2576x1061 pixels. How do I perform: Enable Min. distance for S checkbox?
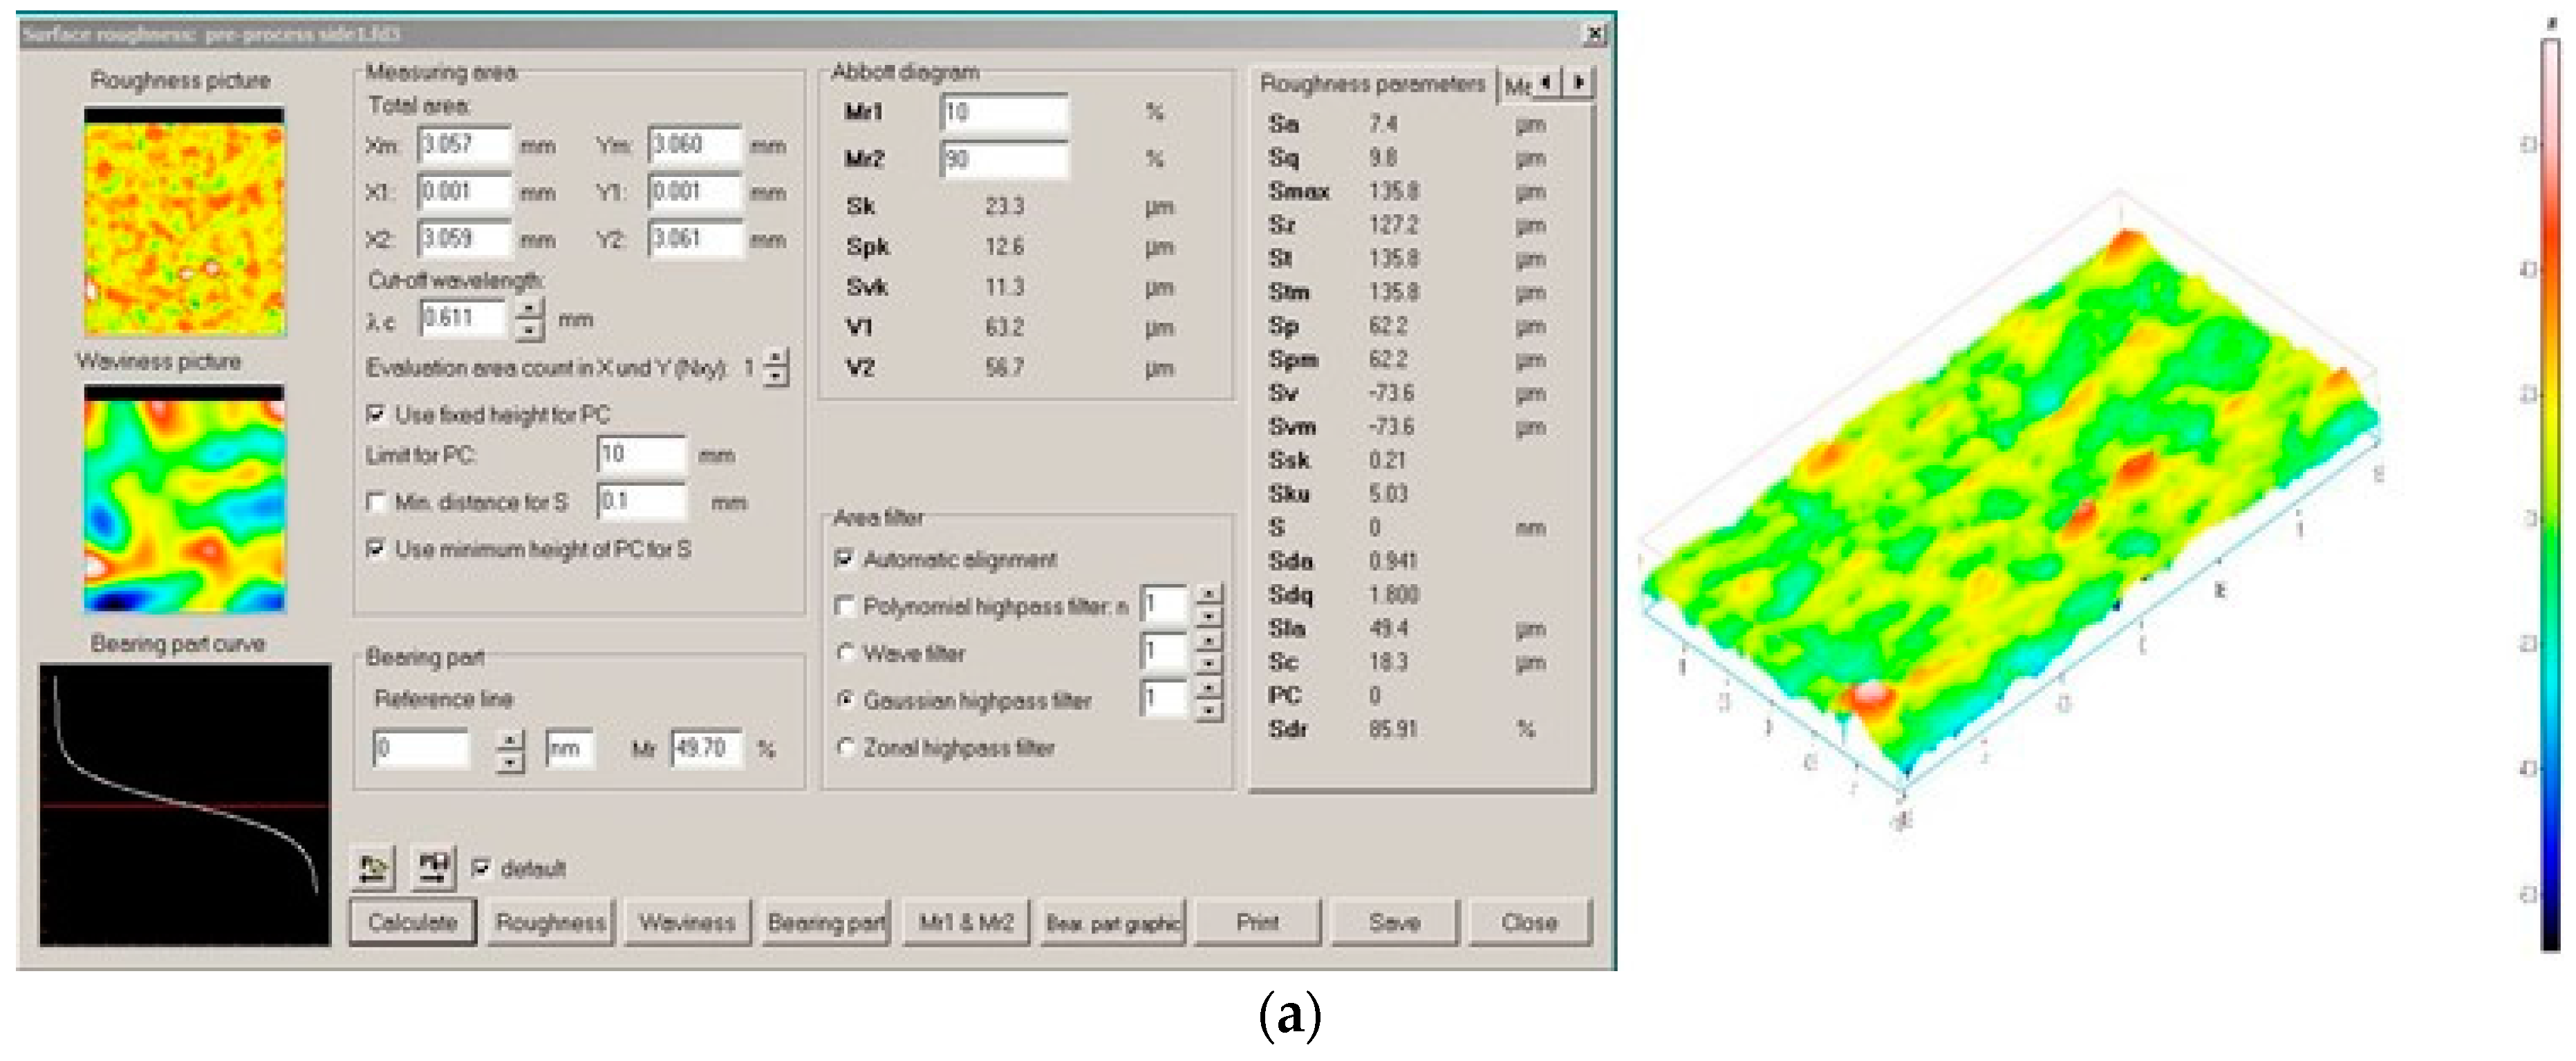(x=377, y=502)
